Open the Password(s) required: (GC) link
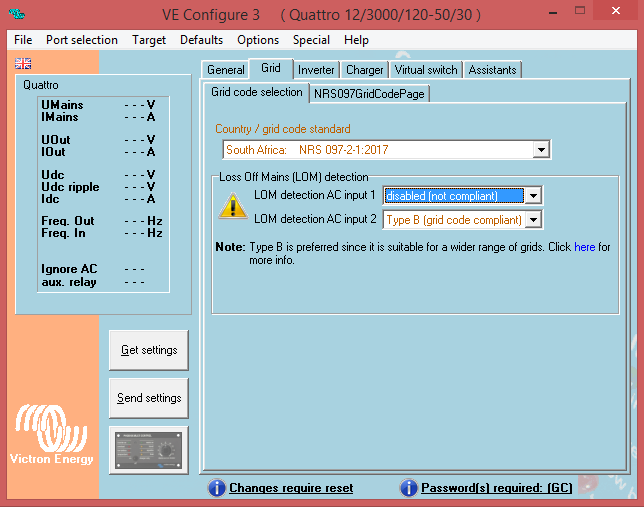Image resolution: width=644 pixels, height=507 pixels. [497, 488]
